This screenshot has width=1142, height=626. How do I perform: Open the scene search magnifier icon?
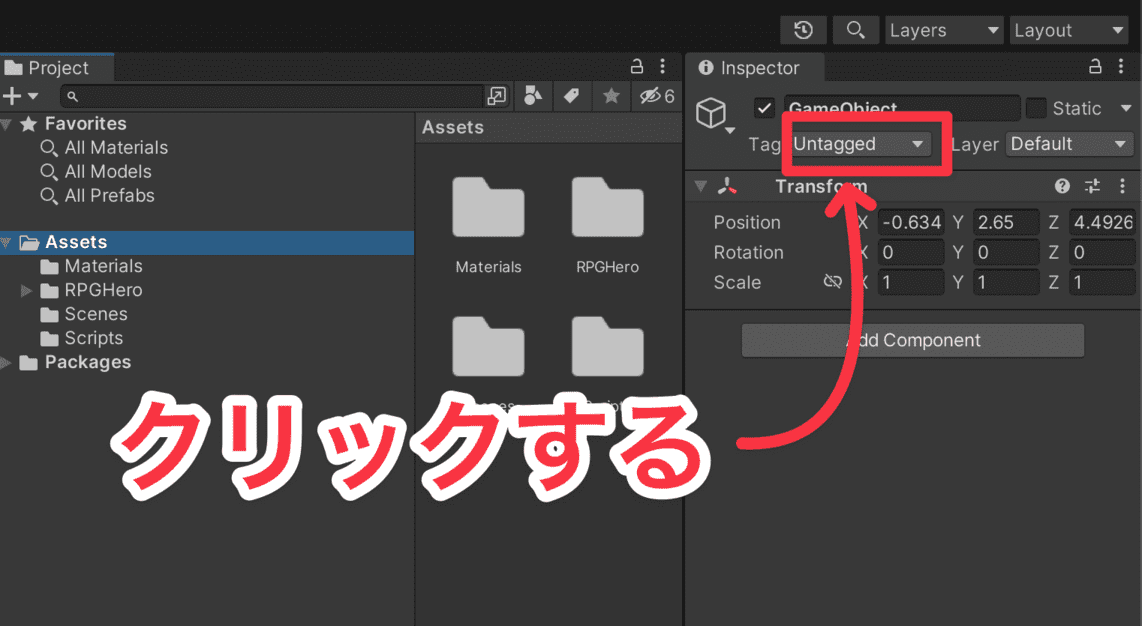pos(855,29)
